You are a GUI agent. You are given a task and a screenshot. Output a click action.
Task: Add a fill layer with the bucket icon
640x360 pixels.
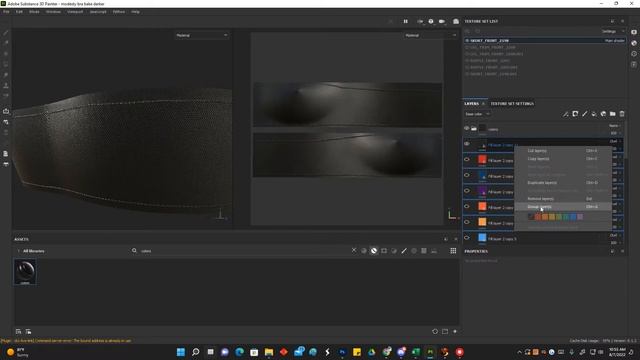[594, 114]
